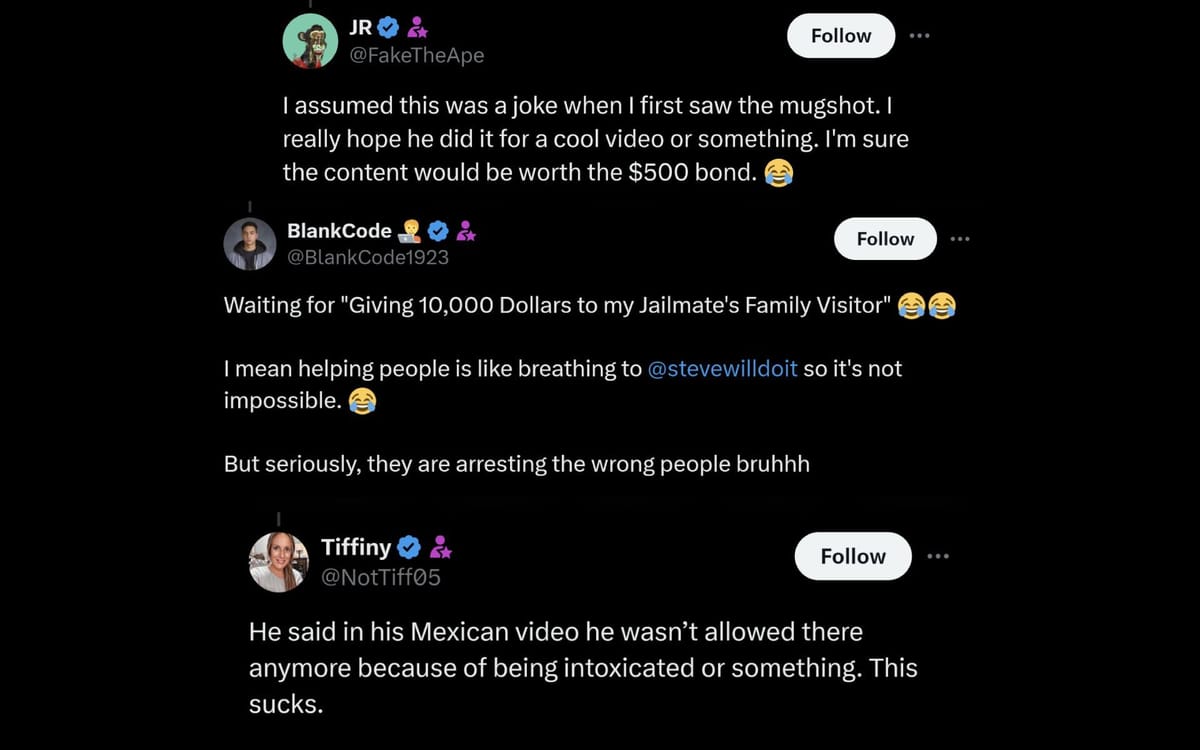Screen dimensions: 1200x750
Task: Open BlankCode's avatar photo
Action: [250, 243]
